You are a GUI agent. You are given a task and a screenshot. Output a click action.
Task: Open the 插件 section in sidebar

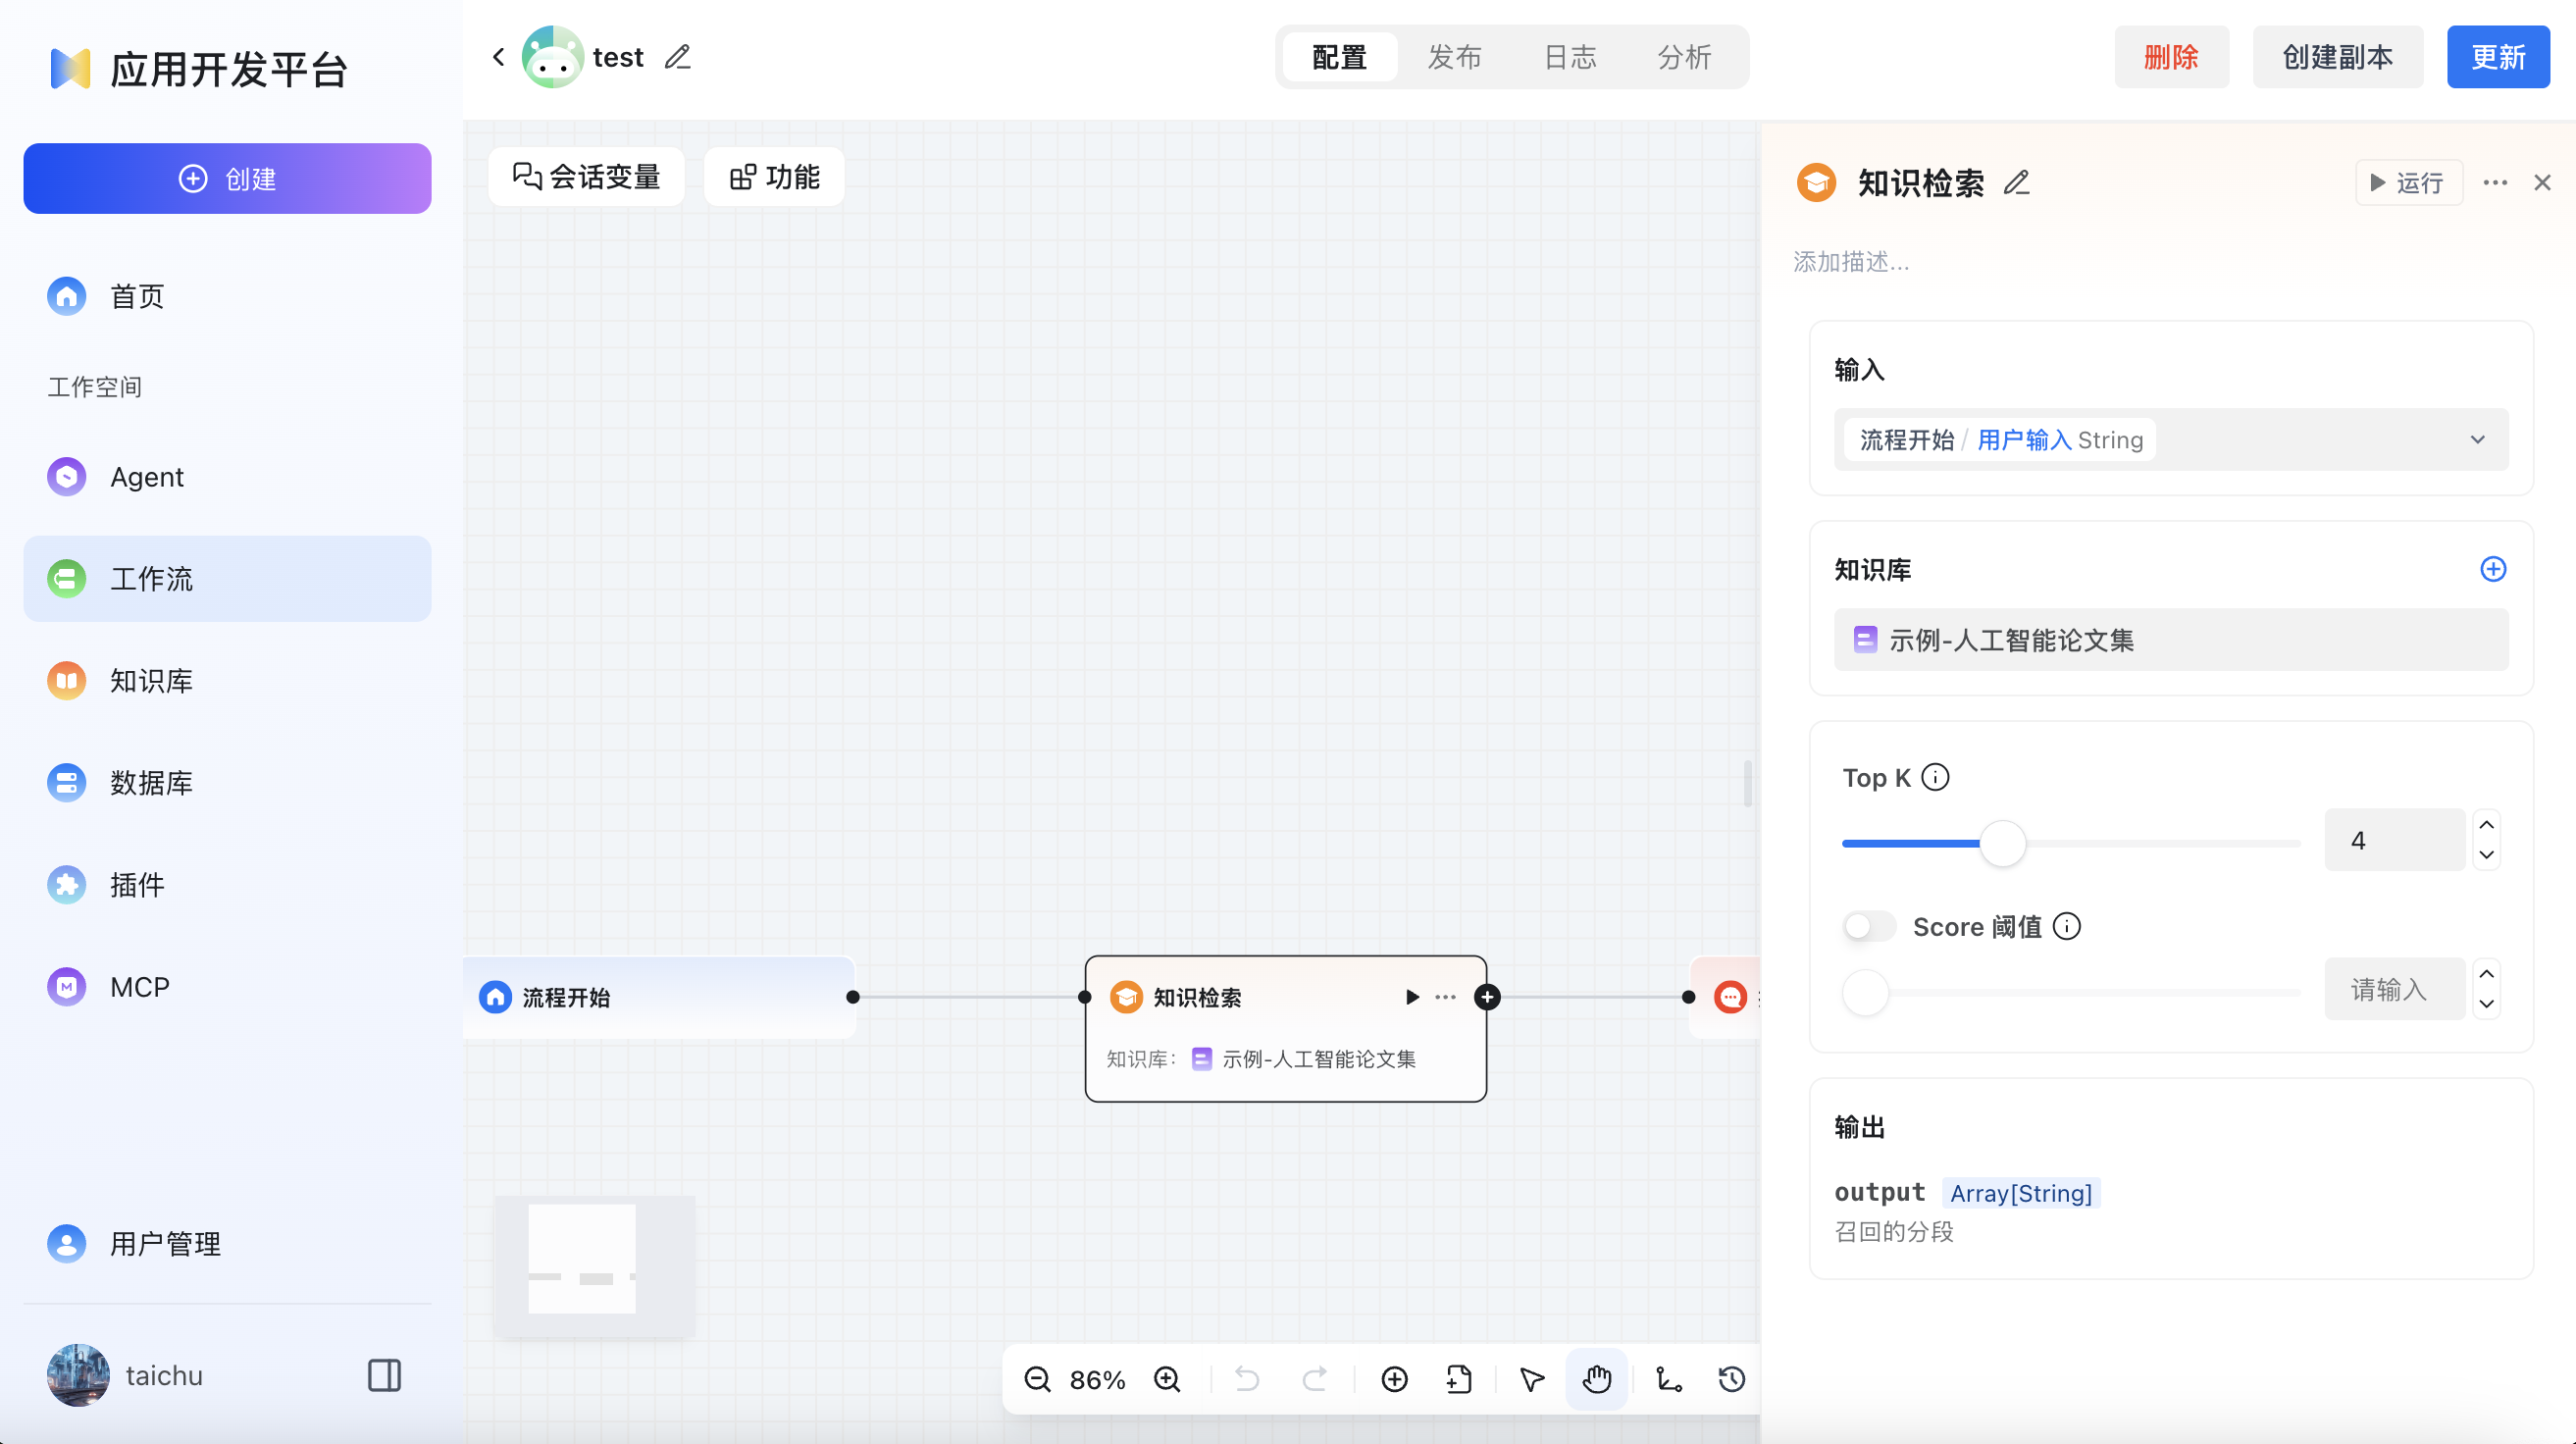point(136,884)
